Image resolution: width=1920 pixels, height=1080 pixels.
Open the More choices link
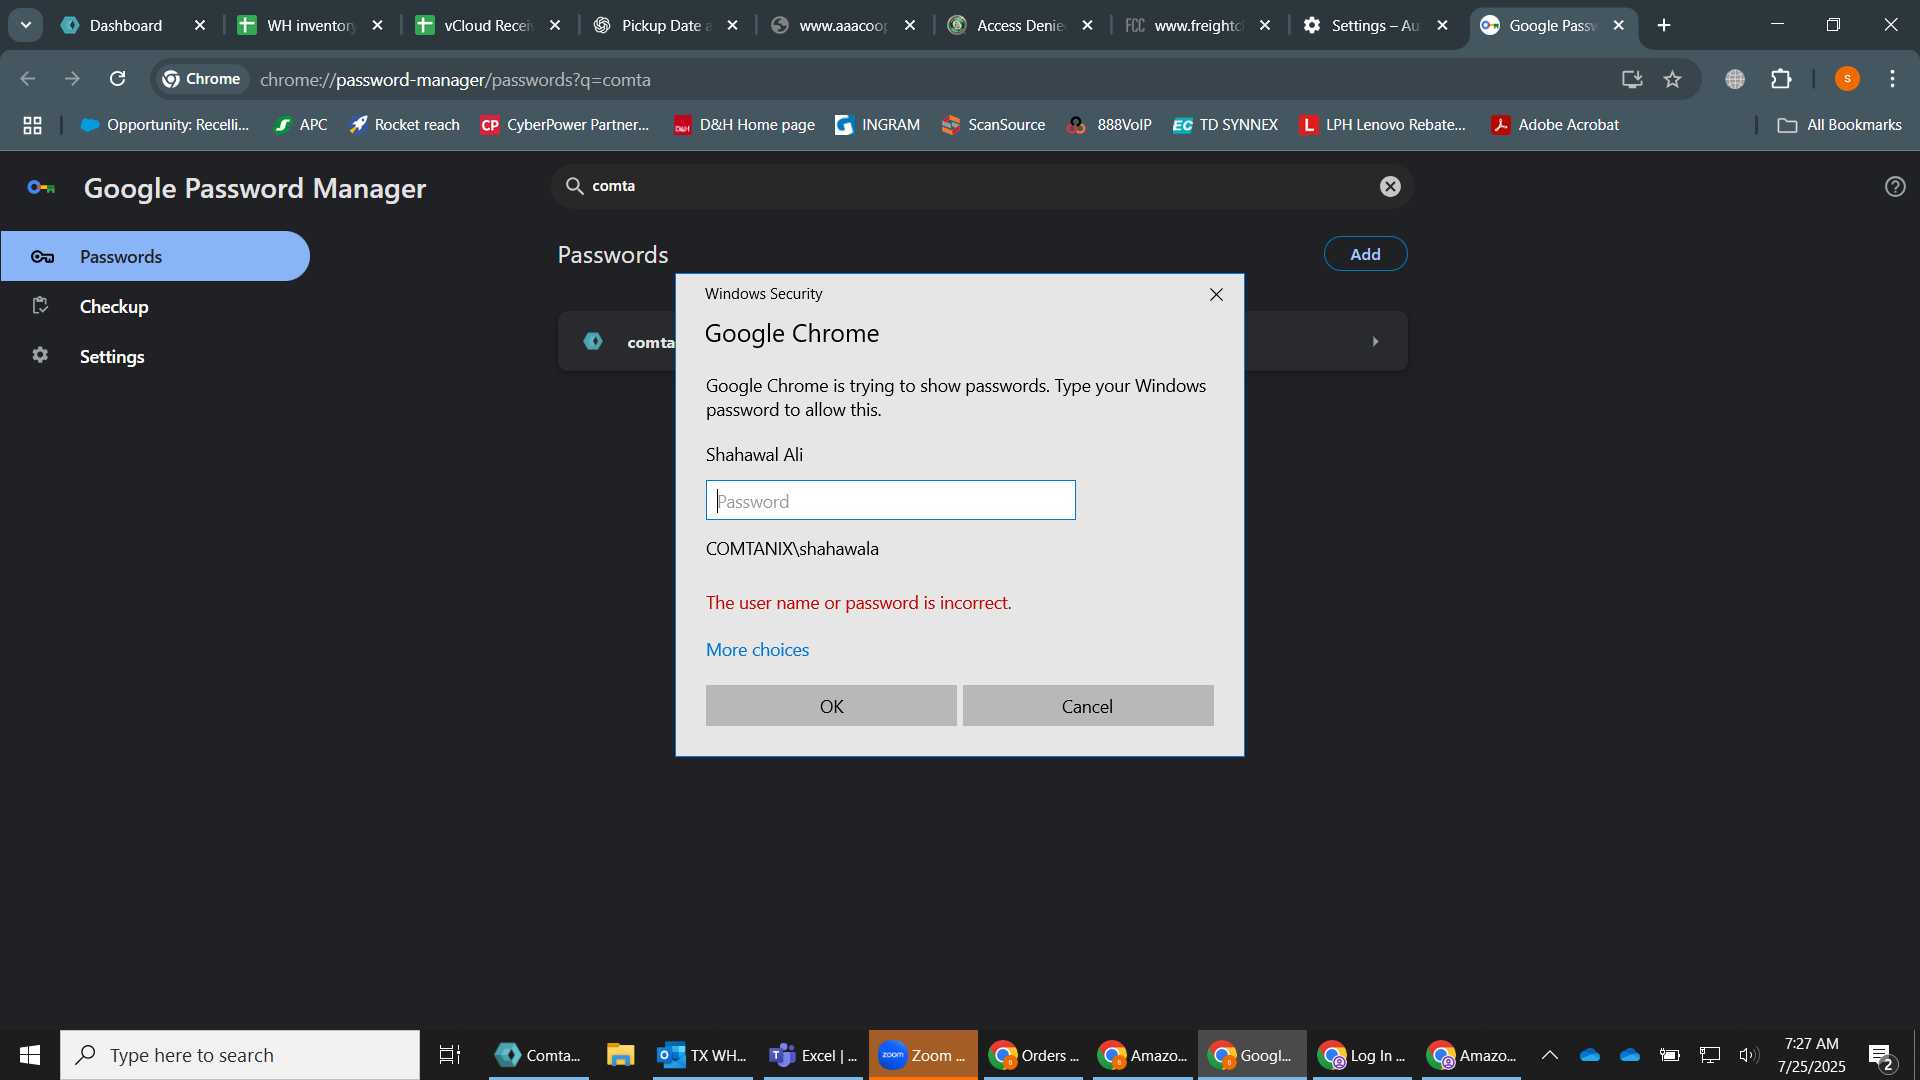click(x=757, y=650)
